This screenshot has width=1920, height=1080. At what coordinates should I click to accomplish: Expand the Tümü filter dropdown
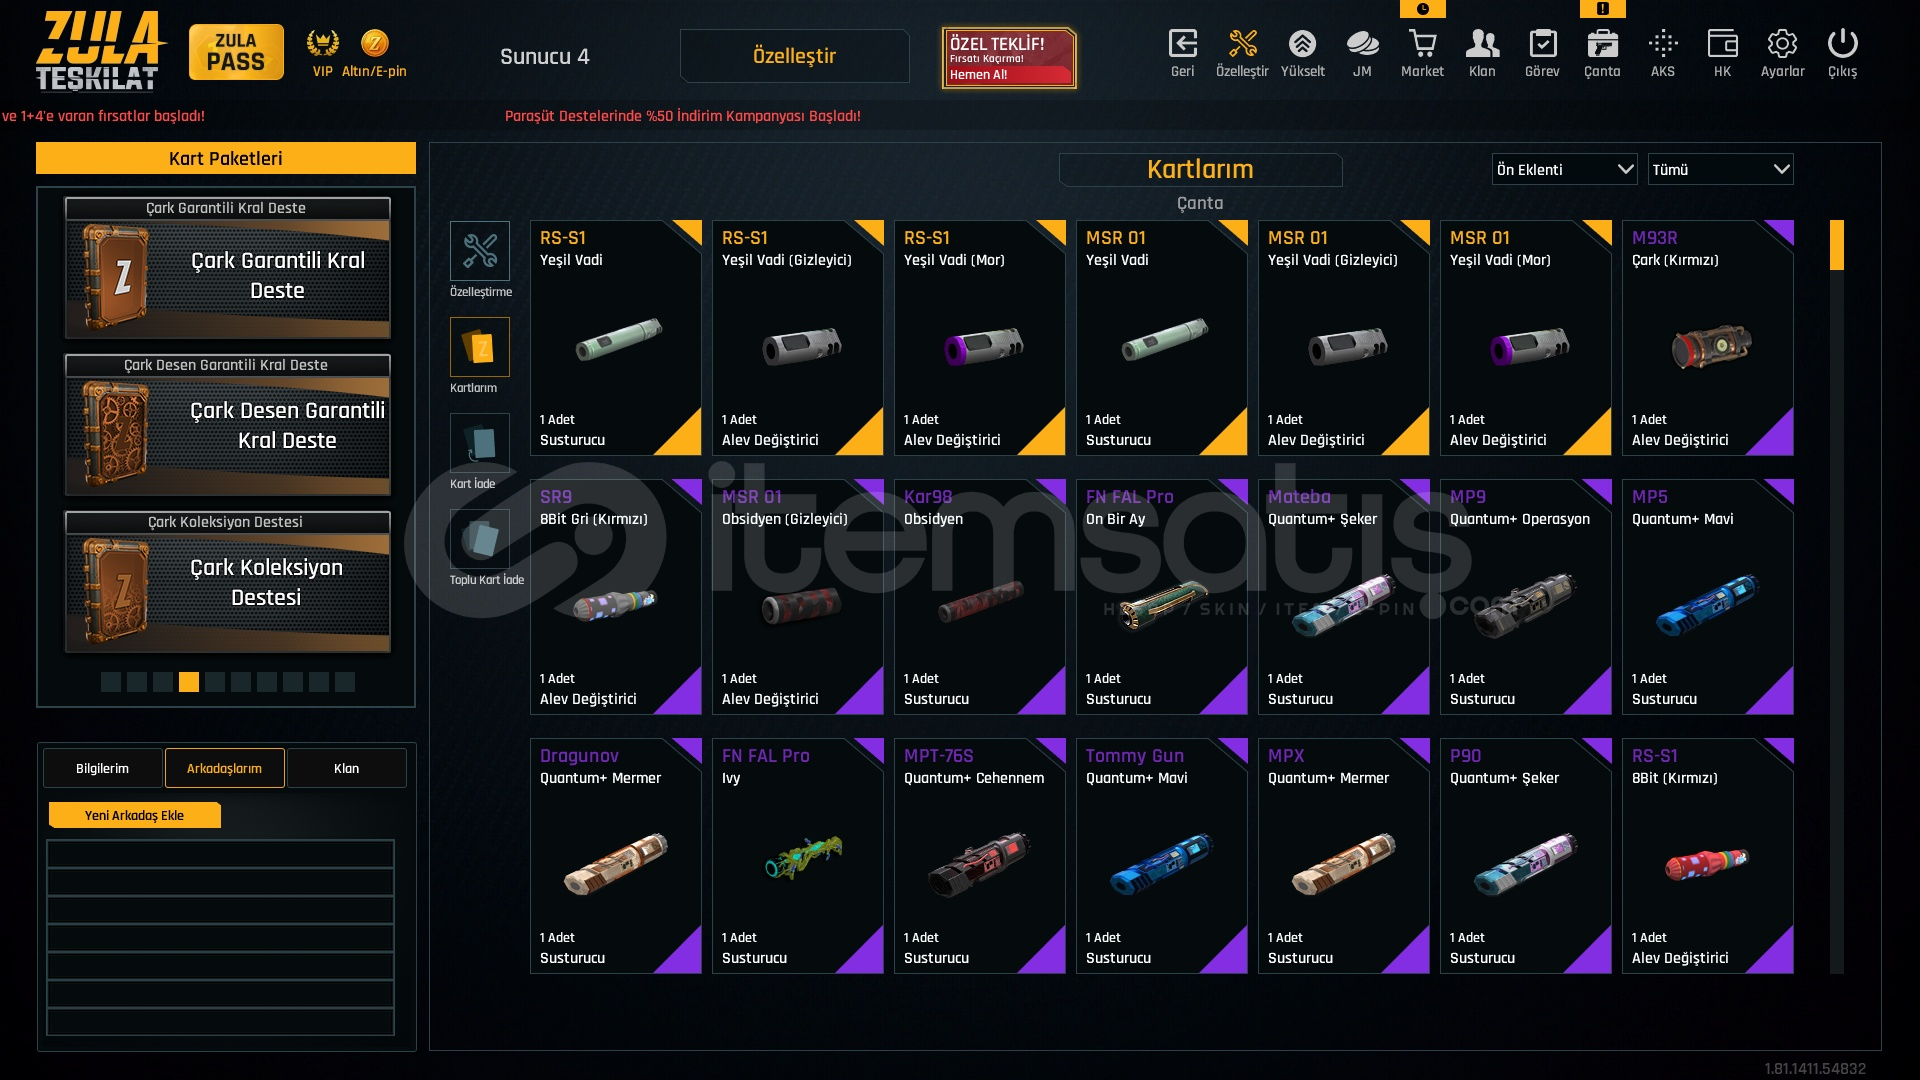point(1720,169)
